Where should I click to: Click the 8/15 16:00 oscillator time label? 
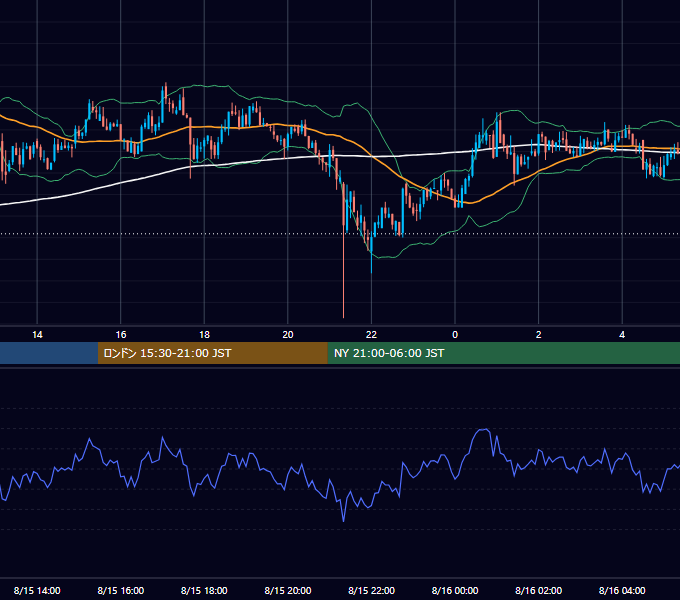(x=121, y=590)
